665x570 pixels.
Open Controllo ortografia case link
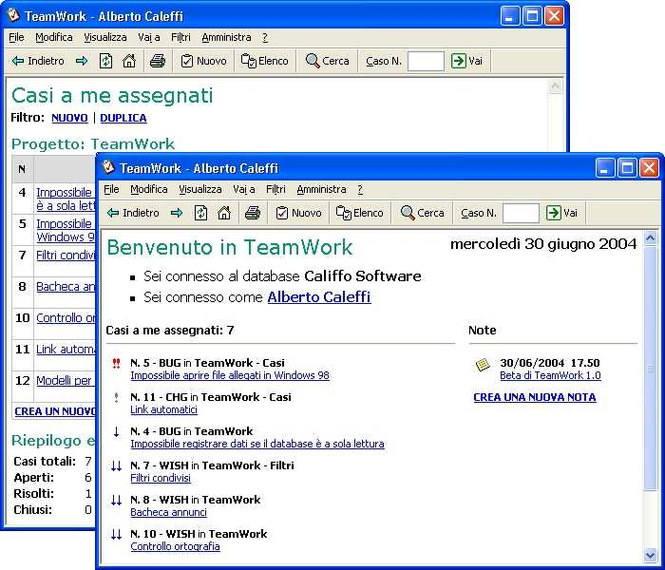click(175, 546)
